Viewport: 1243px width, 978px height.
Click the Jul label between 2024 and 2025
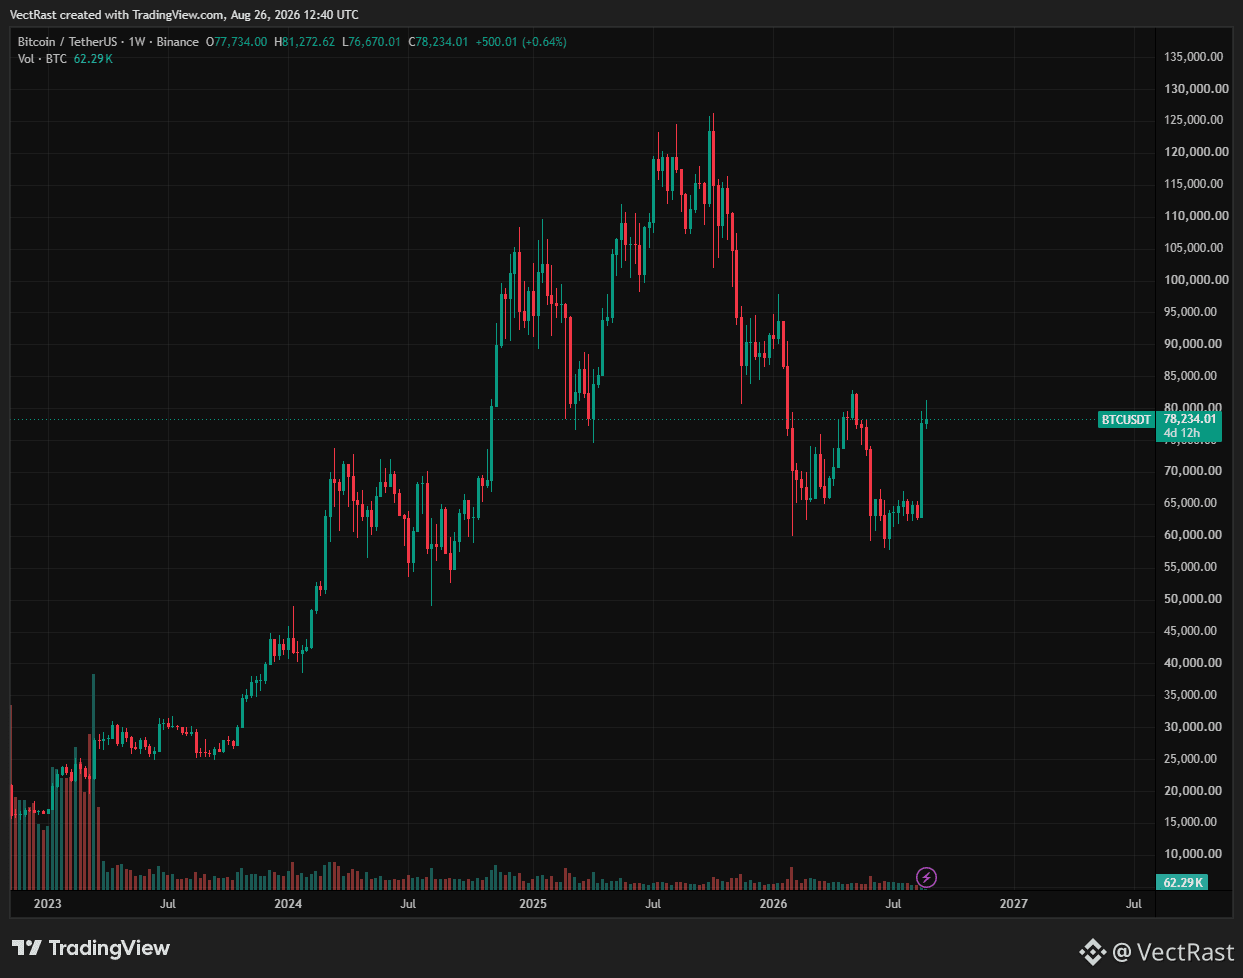click(x=408, y=904)
